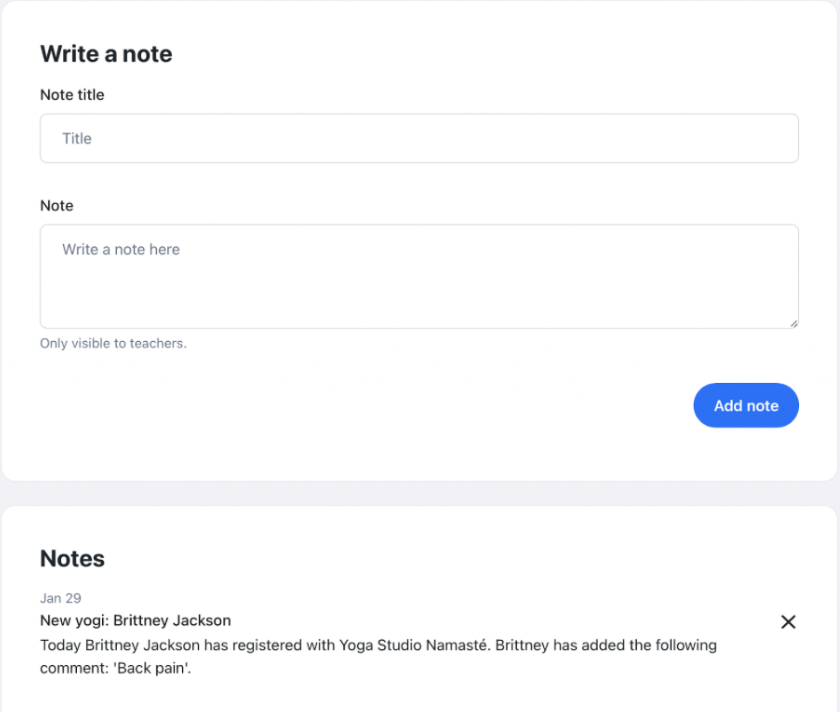
Task: Click the "Only visible to teachers." hint
Action: click(x=113, y=343)
